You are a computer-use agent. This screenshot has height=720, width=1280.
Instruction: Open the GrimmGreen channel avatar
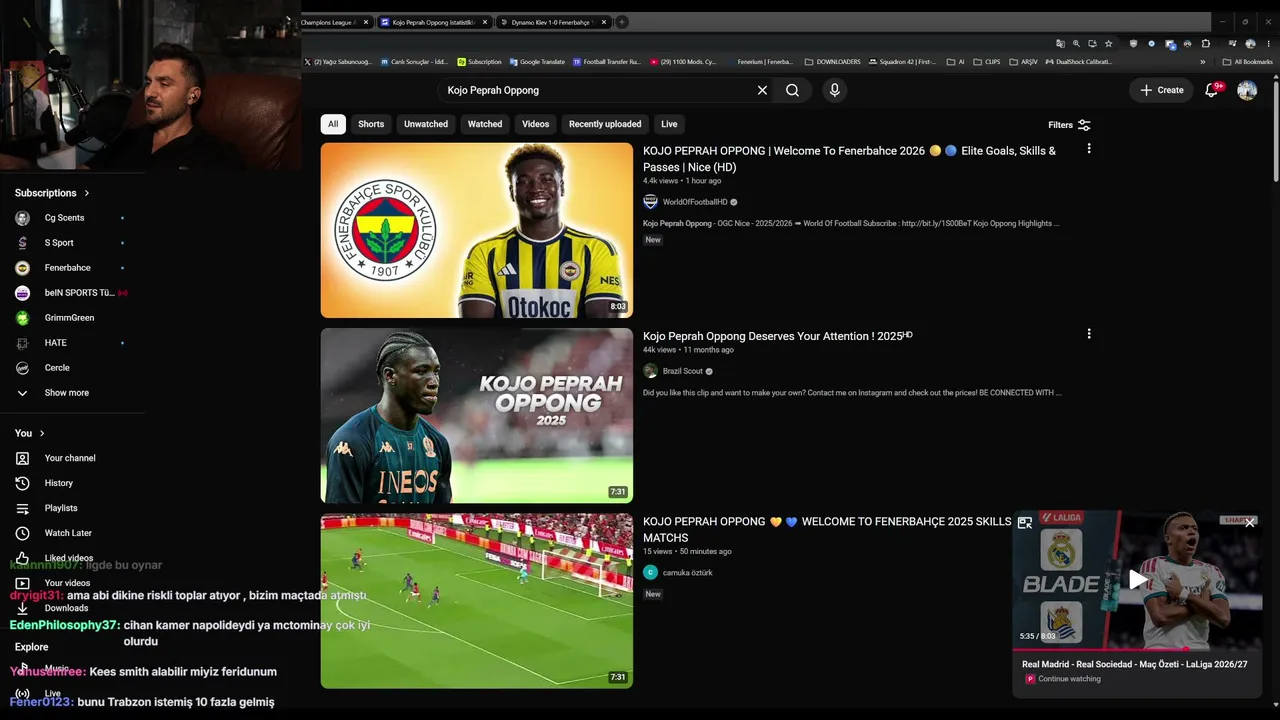pyautogui.click(x=23, y=318)
